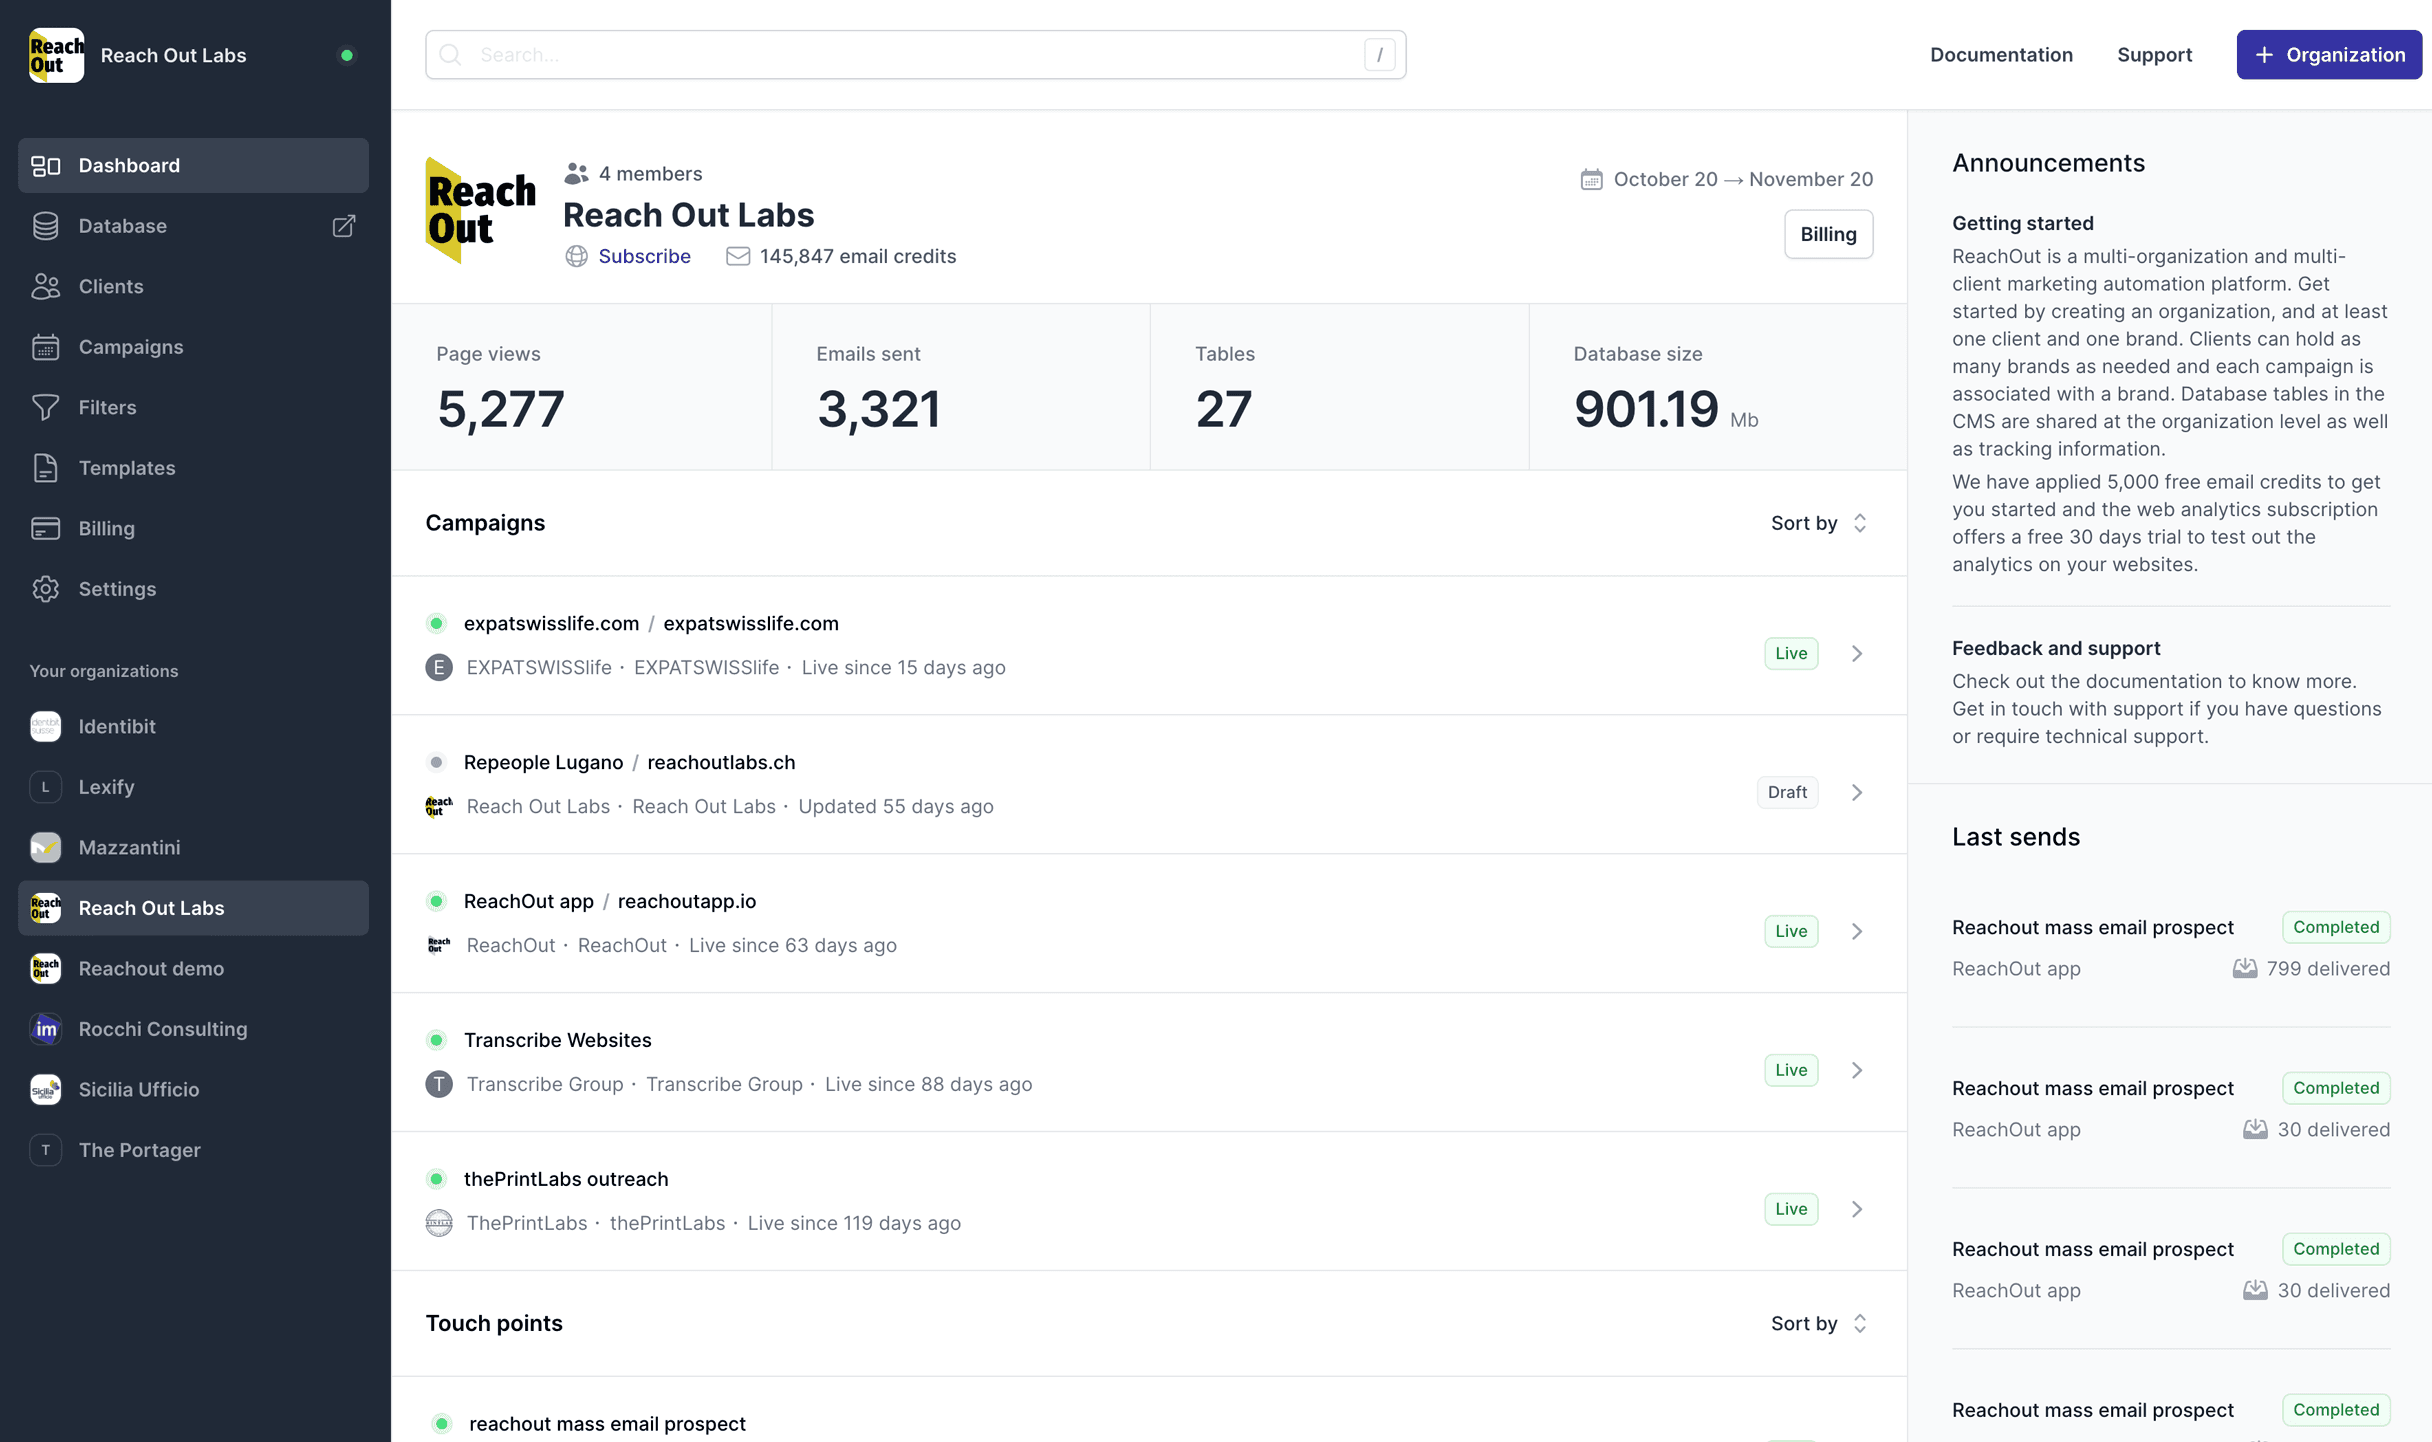Open the Documentation link
Screen dimensions: 2432x1442
[2001, 55]
